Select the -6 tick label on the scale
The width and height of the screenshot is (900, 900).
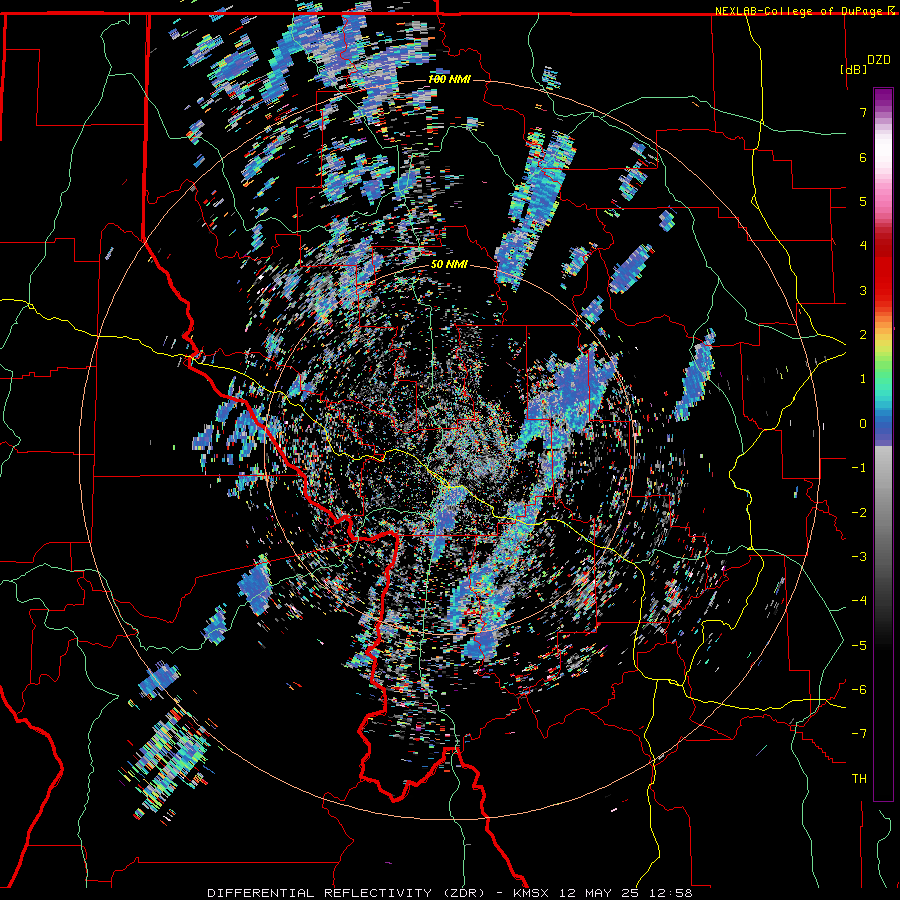[859, 690]
